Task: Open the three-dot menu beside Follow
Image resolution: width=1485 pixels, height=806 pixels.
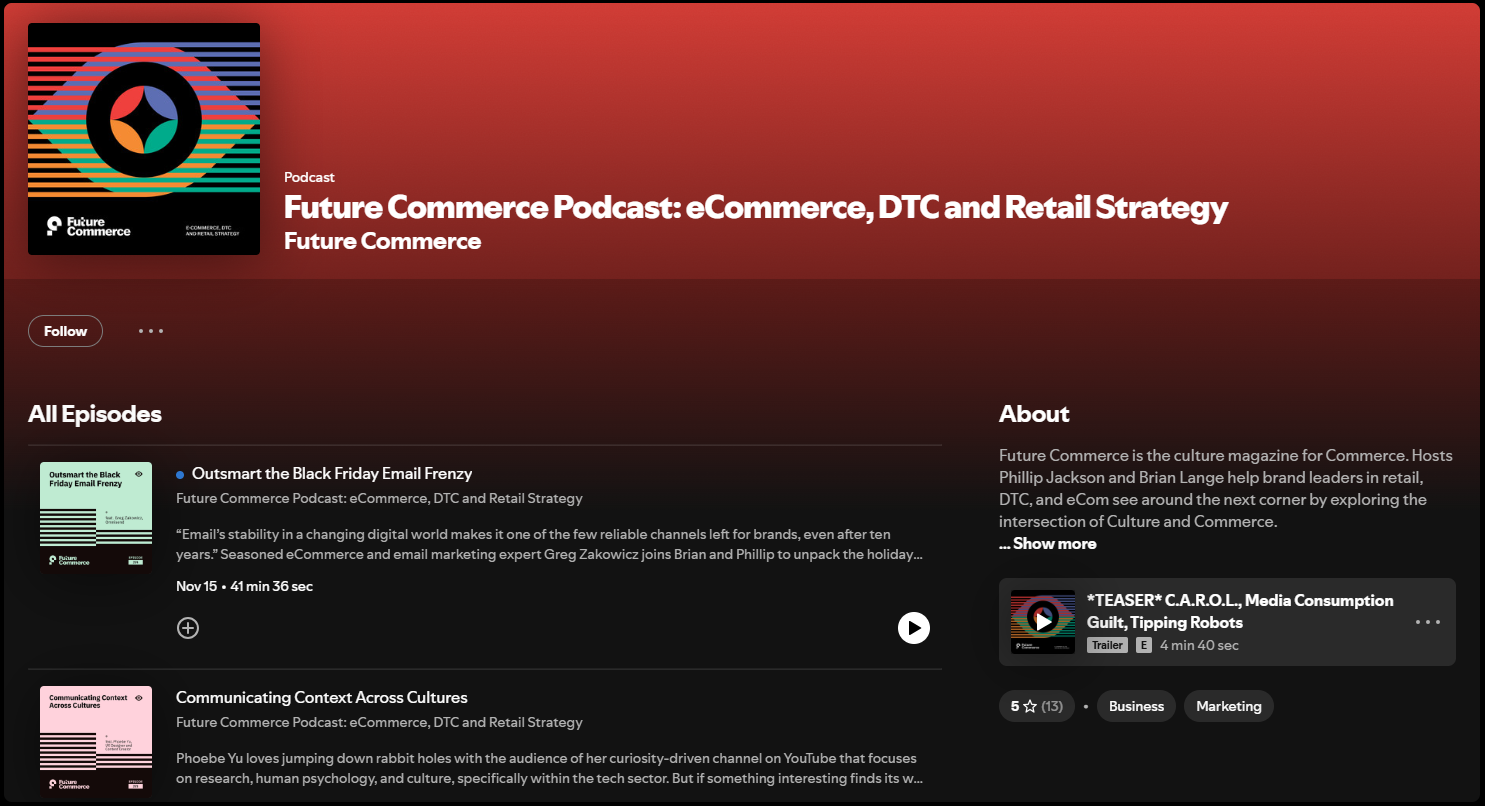Action: [151, 331]
